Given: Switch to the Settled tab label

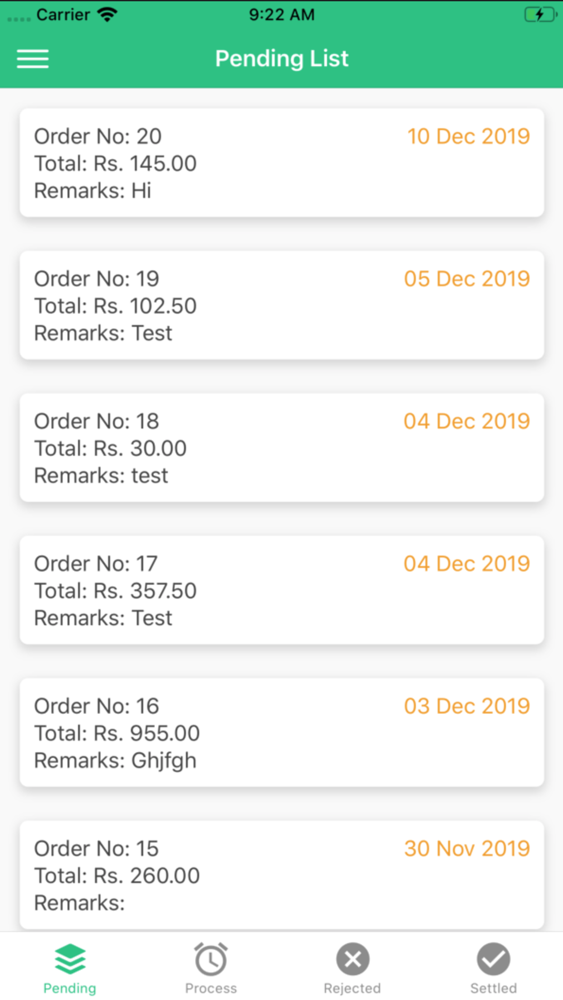Looking at the screenshot, I should pos(494,988).
